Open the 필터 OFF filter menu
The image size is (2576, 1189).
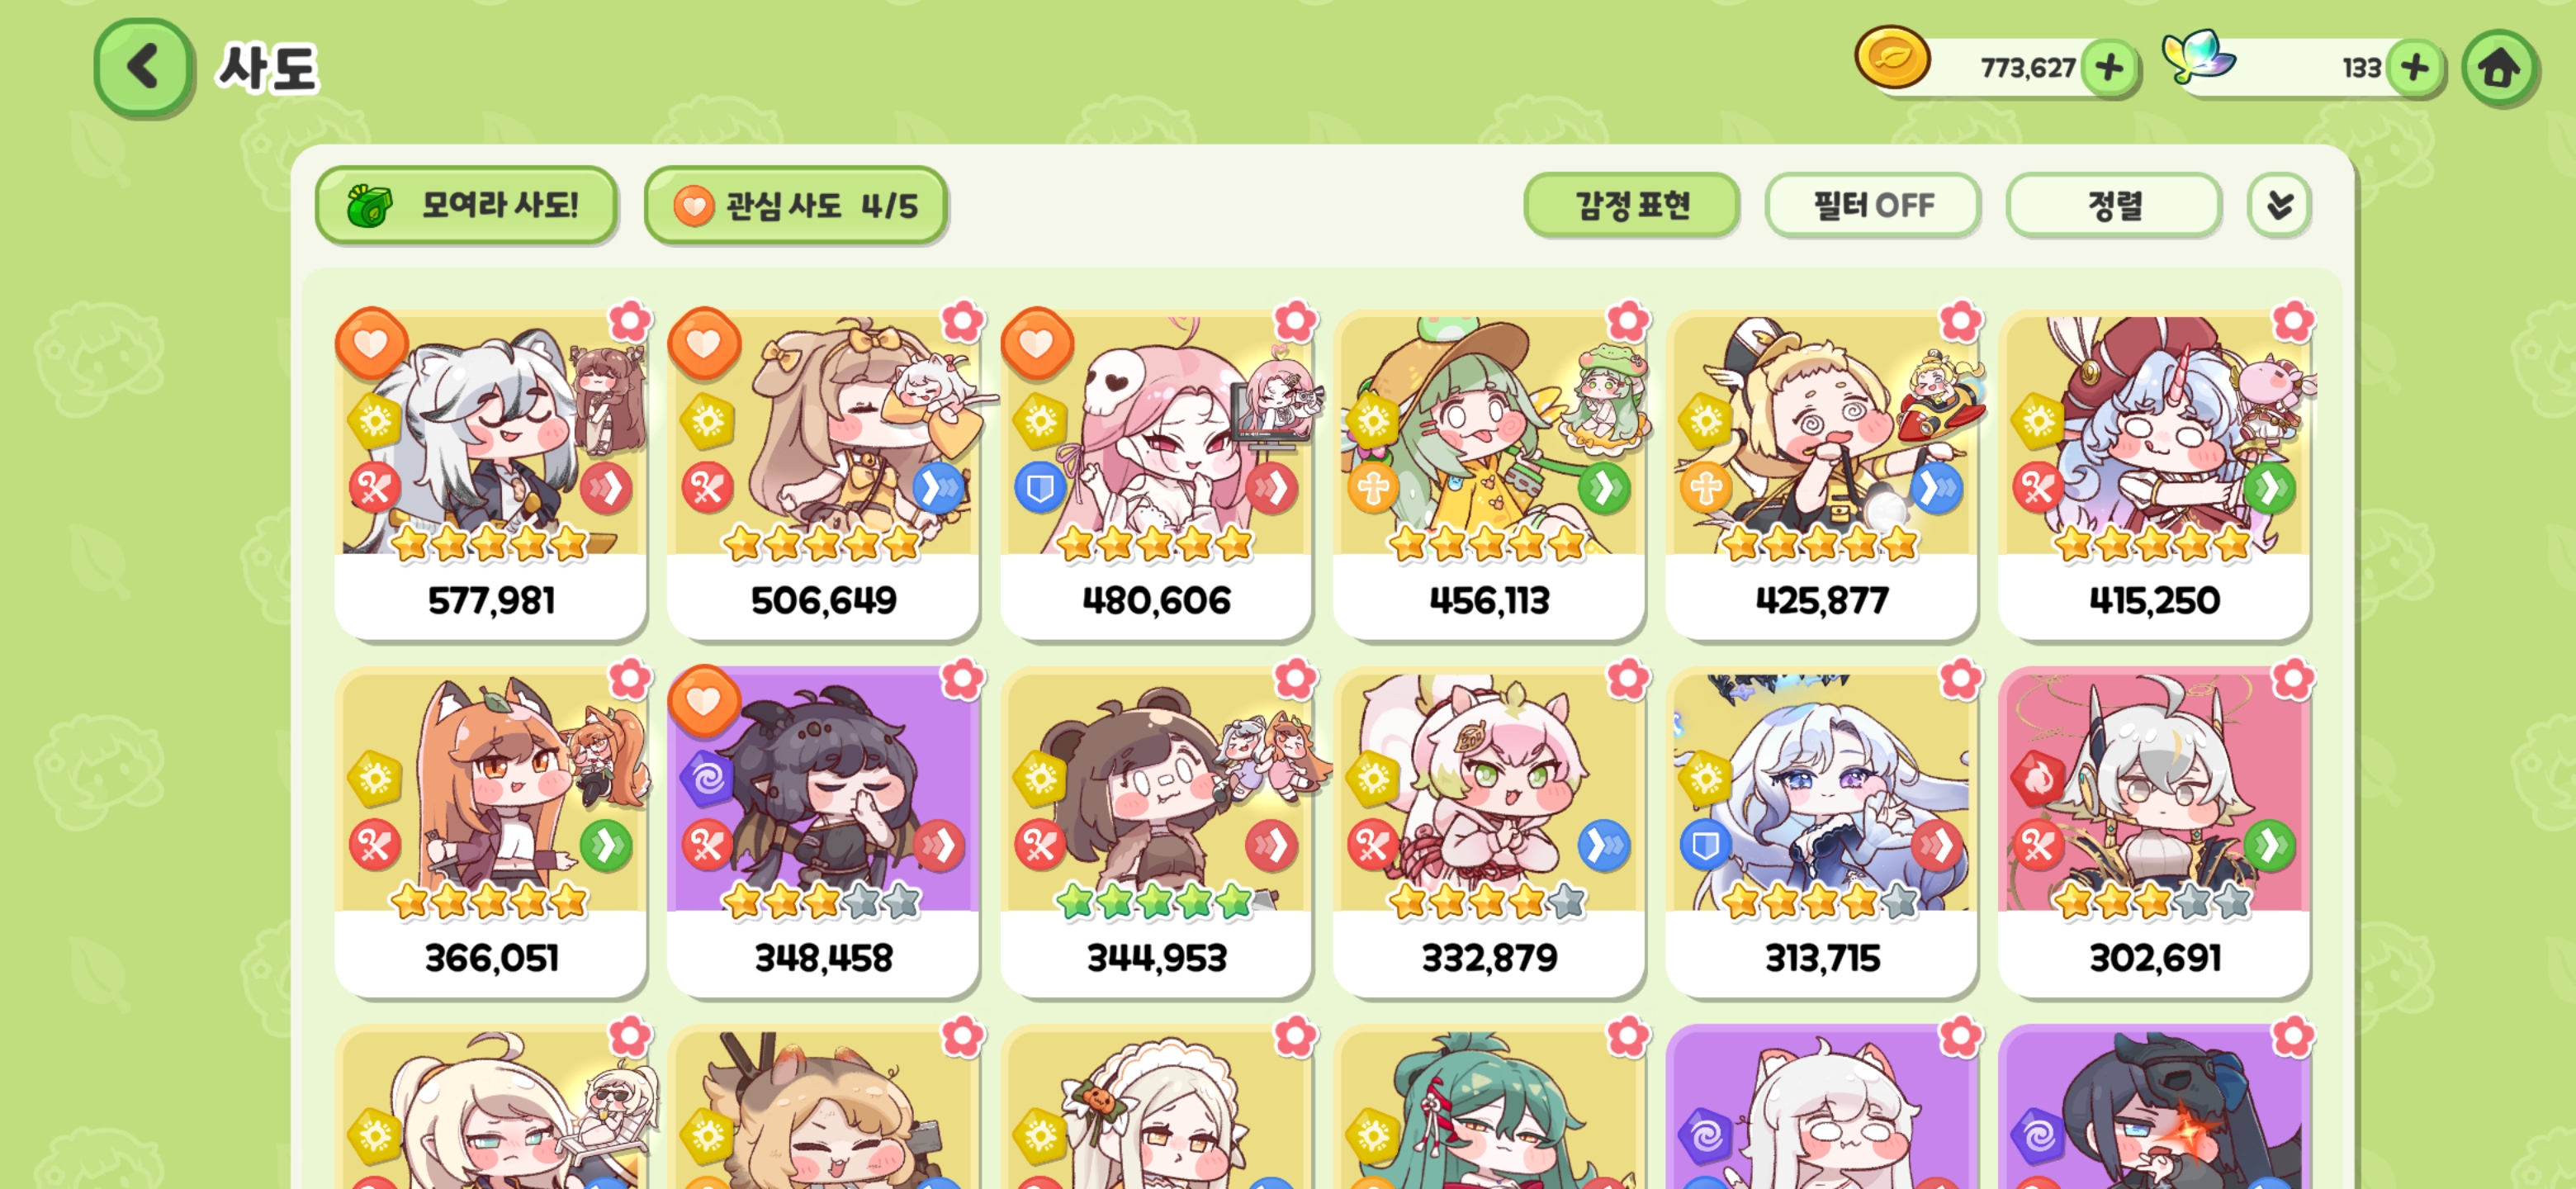(1873, 206)
